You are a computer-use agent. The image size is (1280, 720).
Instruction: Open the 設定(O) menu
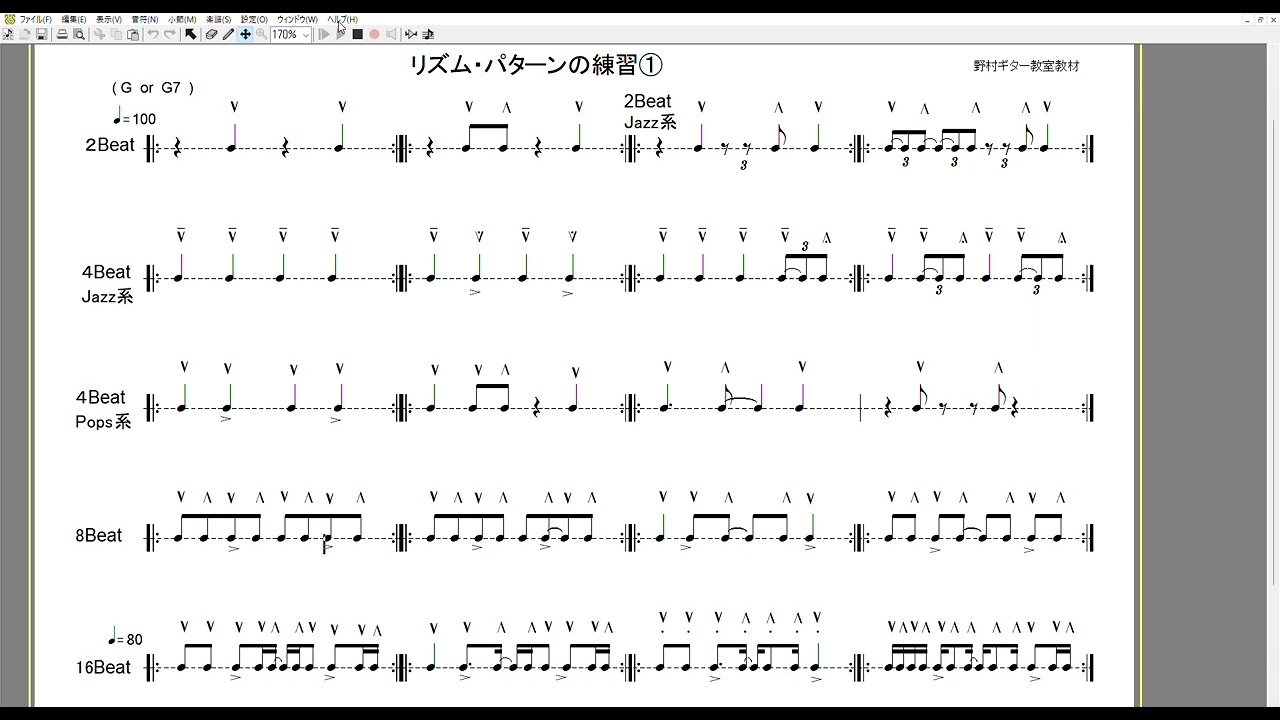click(254, 19)
